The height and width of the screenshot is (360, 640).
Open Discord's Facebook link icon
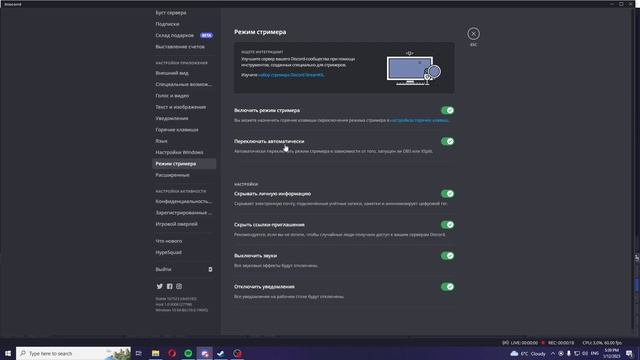[169, 287]
